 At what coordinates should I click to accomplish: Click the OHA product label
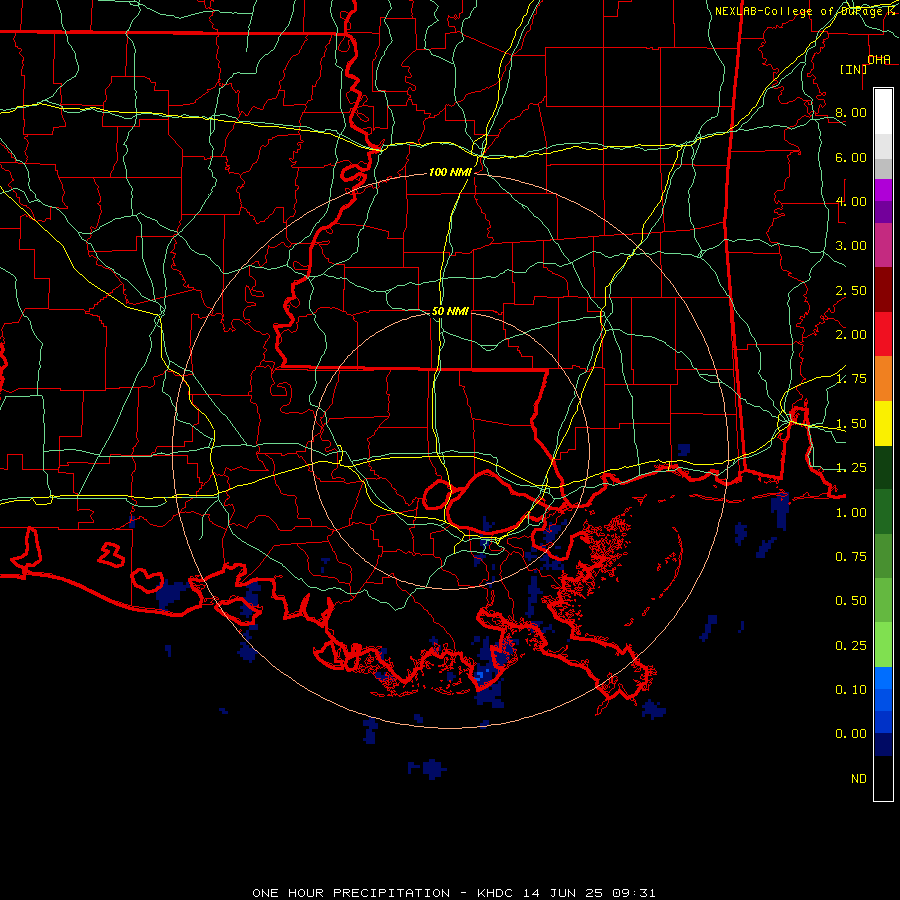[x=879, y=59]
